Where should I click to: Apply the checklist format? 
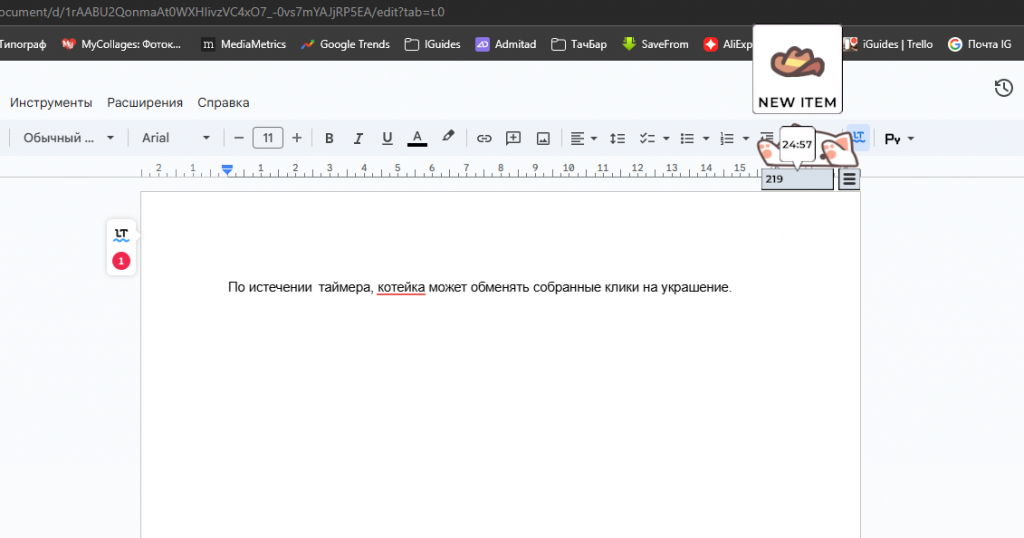647,138
